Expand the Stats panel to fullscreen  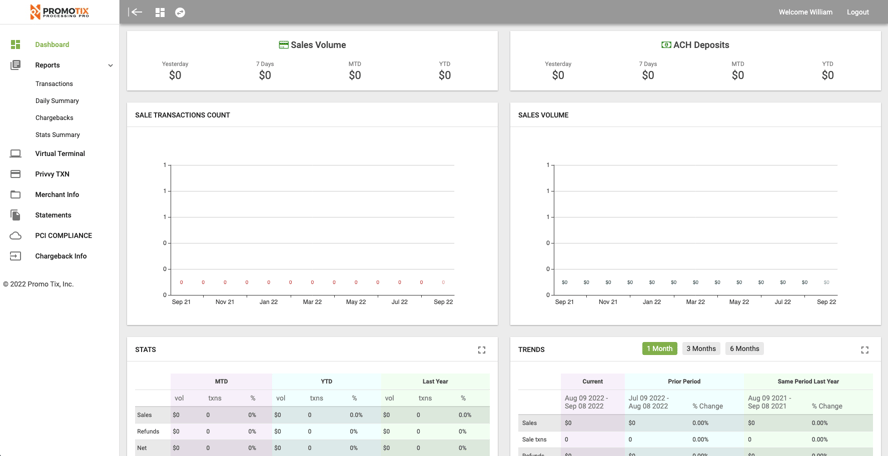482,350
